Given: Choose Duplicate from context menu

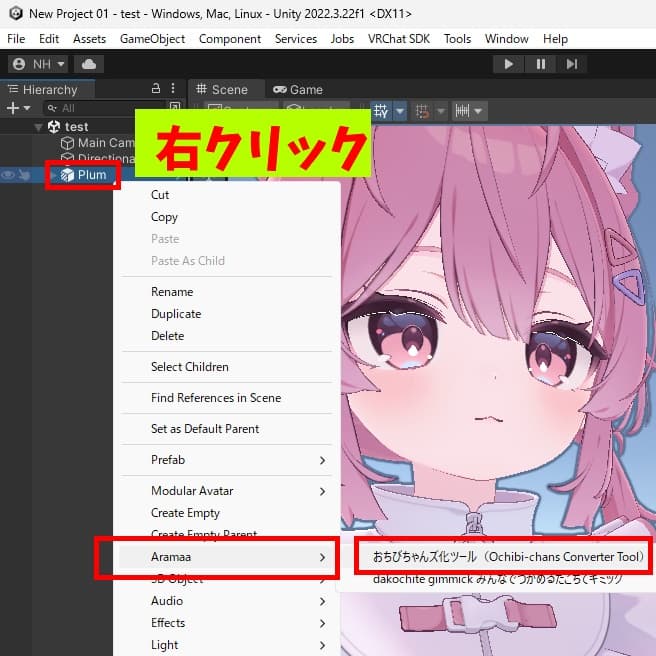Looking at the screenshot, I should pyautogui.click(x=227, y=314).
